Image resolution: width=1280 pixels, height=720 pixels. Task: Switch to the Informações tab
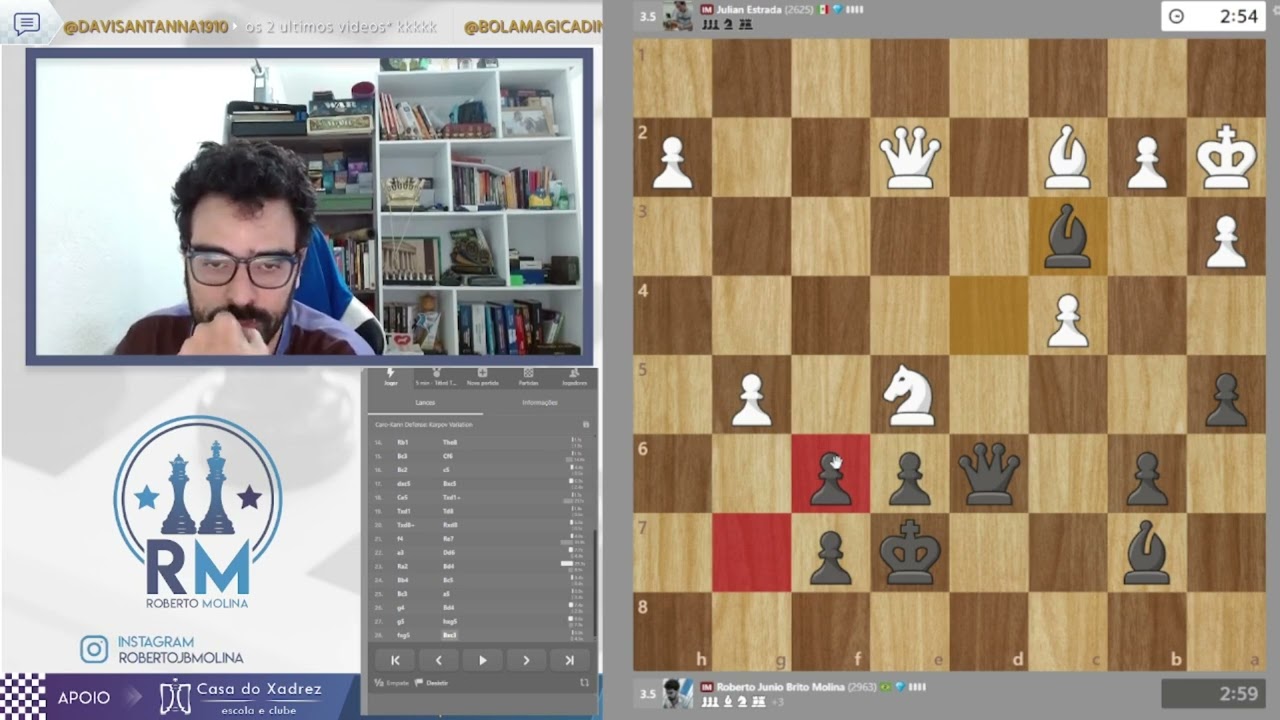540,402
